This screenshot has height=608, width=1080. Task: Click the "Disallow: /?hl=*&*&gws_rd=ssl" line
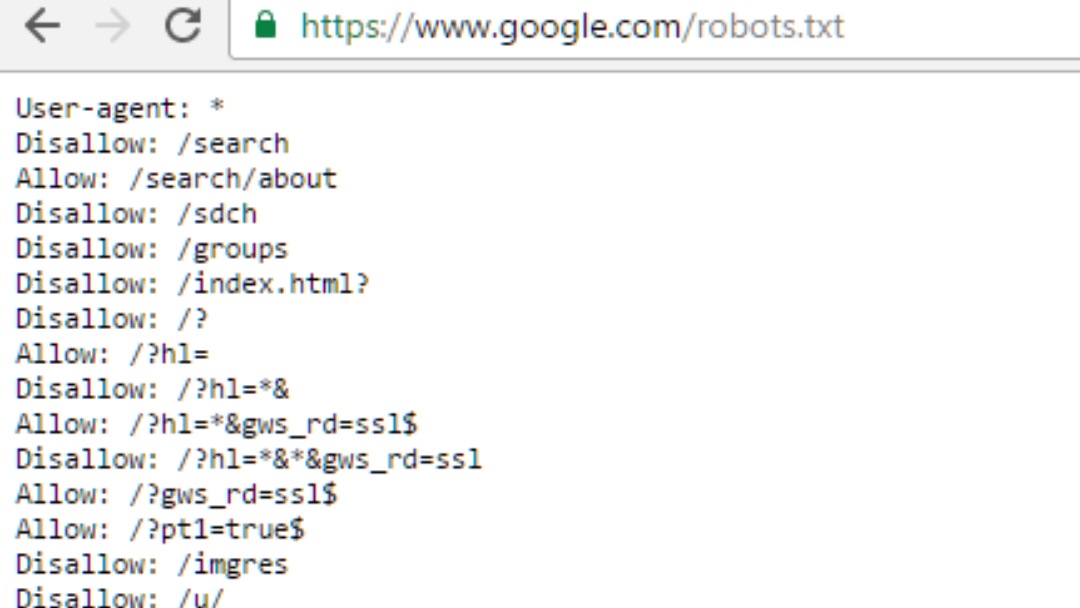(x=248, y=459)
